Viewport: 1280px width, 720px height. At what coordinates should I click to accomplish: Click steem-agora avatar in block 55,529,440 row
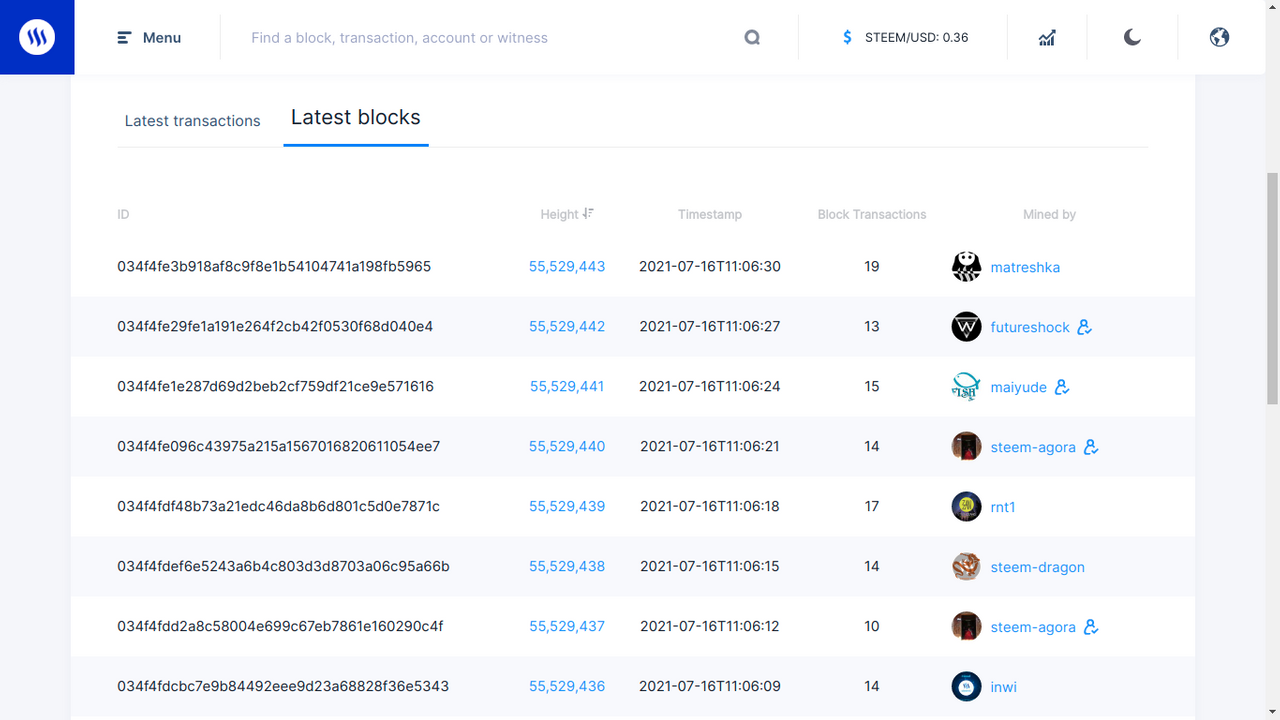point(966,447)
